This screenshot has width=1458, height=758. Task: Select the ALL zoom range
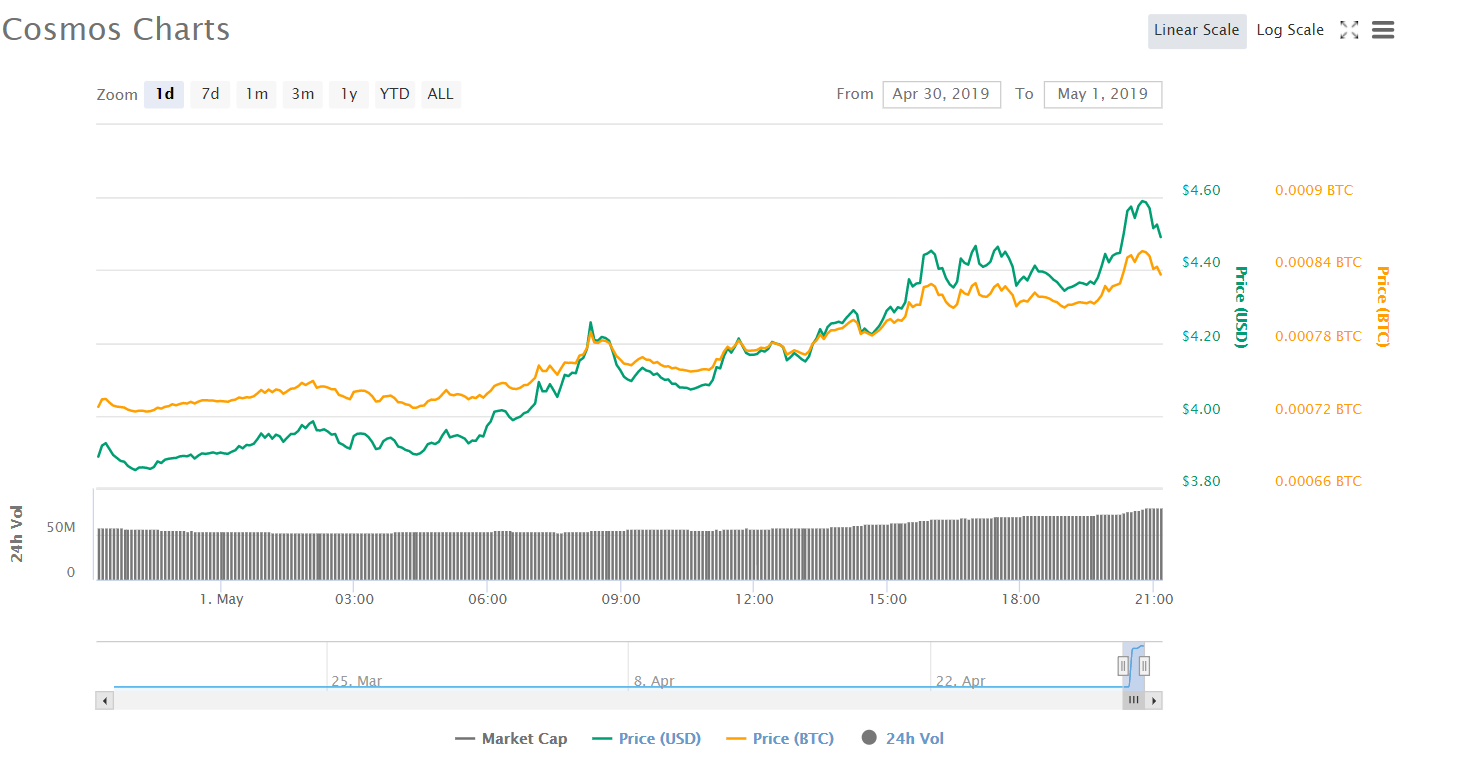click(441, 94)
